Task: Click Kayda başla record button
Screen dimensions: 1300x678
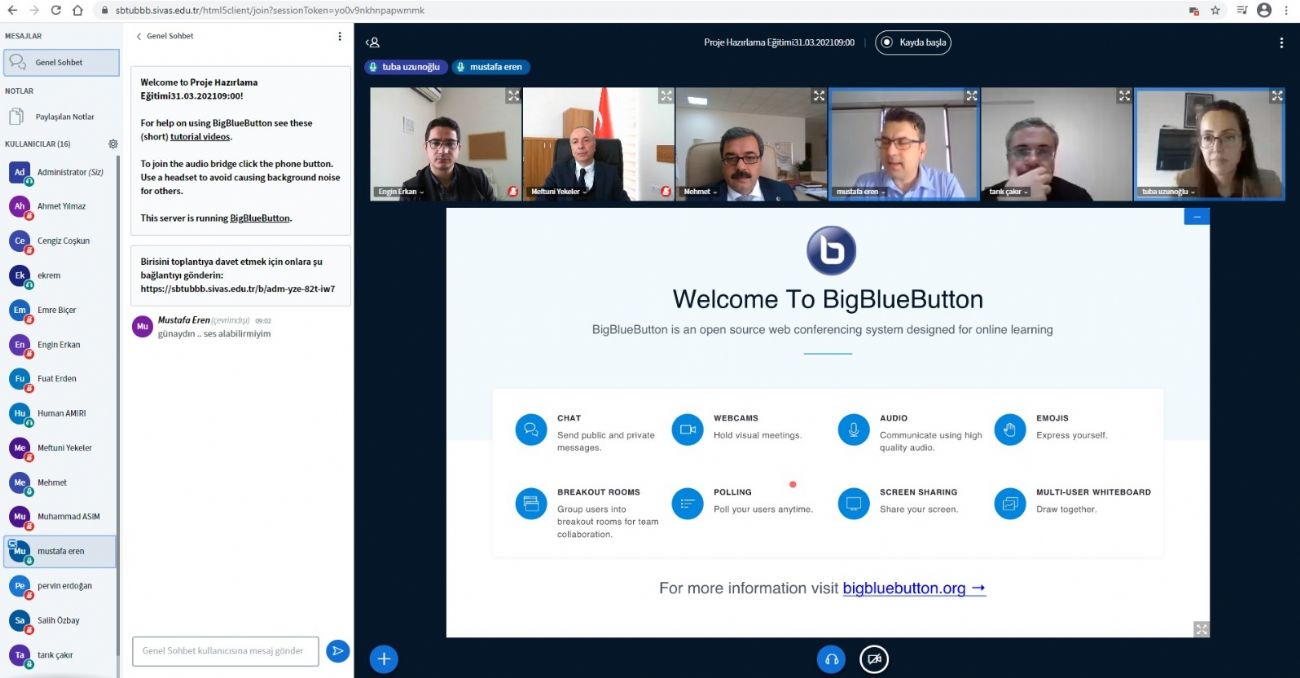Action: 914,43
